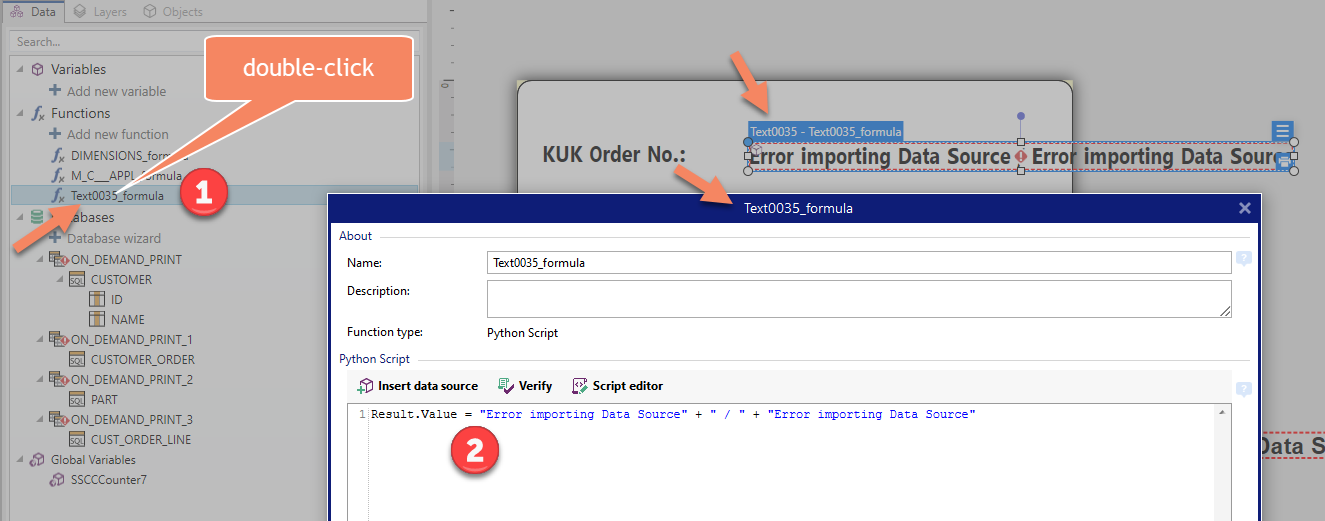Click Add new function

pyautogui.click(x=117, y=134)
